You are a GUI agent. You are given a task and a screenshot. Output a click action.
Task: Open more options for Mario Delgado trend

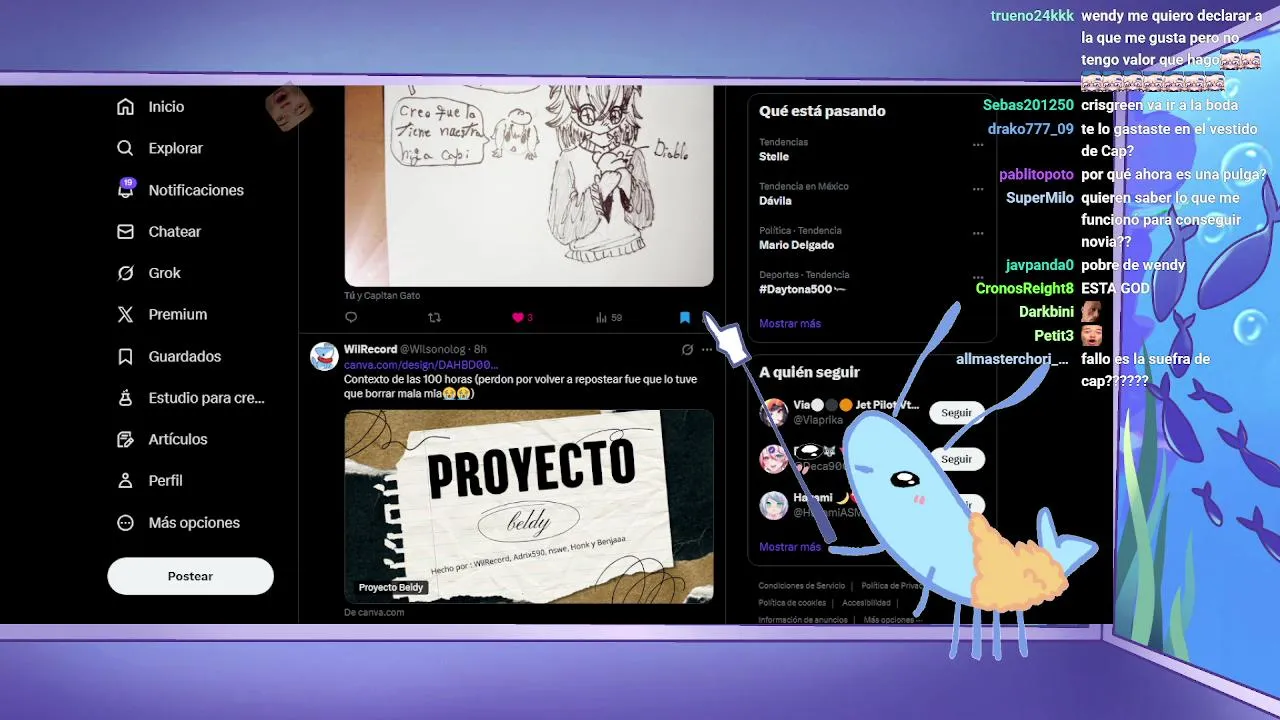[978, 233]
